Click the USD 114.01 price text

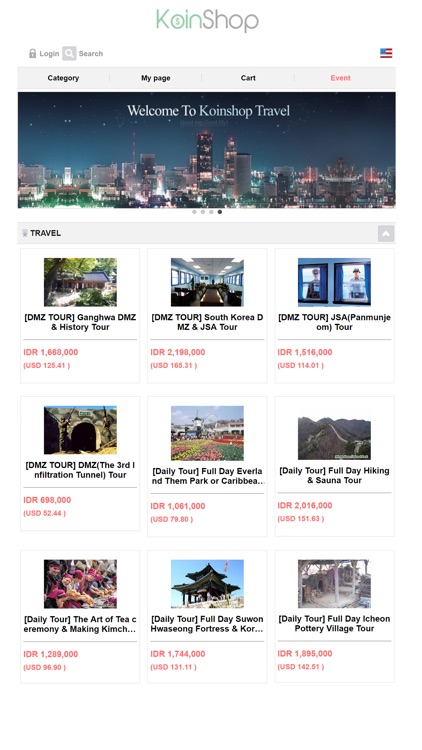[300, 365]
